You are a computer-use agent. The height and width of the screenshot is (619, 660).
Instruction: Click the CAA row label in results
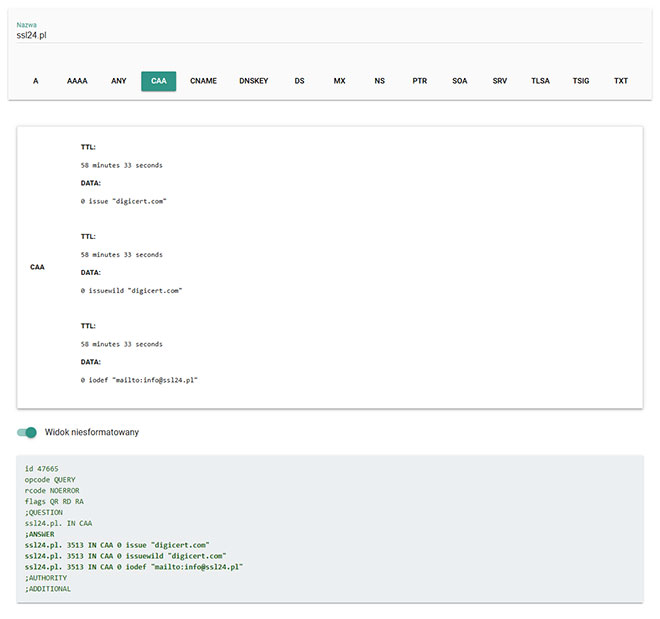click(x=37, y=267)
